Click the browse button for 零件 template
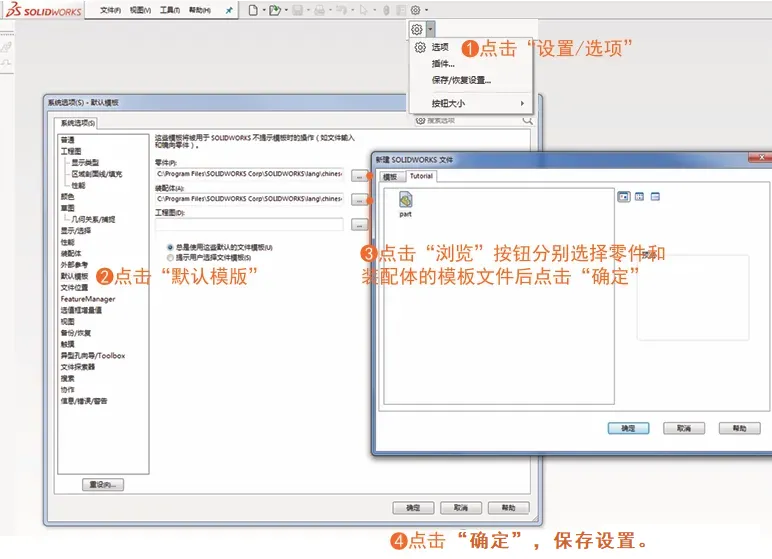Viewport: 772px width, 559px height. tap(359, 175)
